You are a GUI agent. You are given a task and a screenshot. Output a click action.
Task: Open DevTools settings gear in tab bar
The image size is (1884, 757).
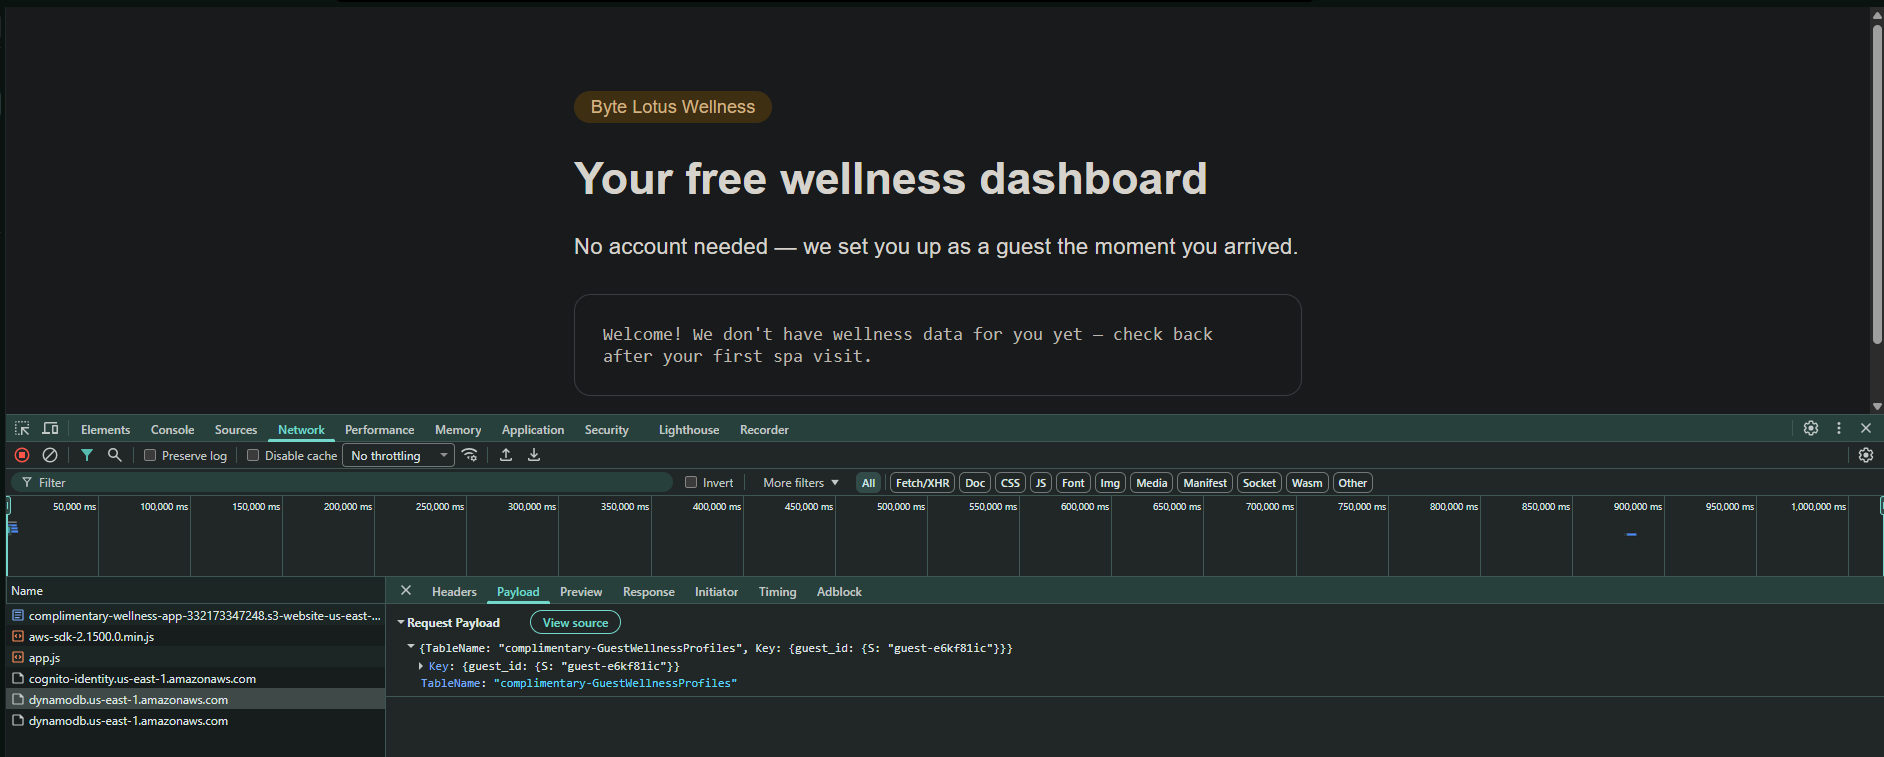coord(1811,428)
